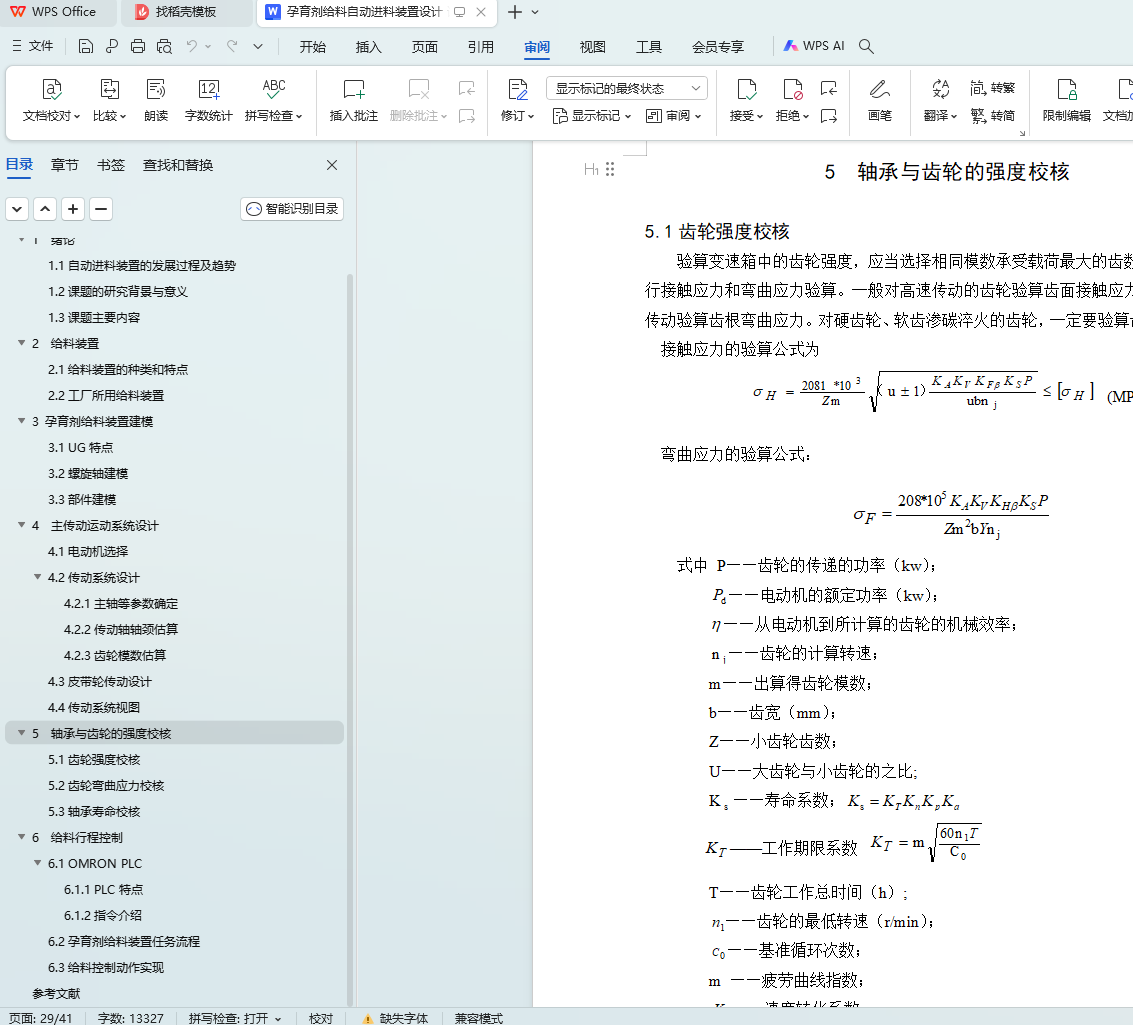Viewport: 1133px width, 1025px height.
Task: Toggle 修订 track changes
Action: (517, 100)
